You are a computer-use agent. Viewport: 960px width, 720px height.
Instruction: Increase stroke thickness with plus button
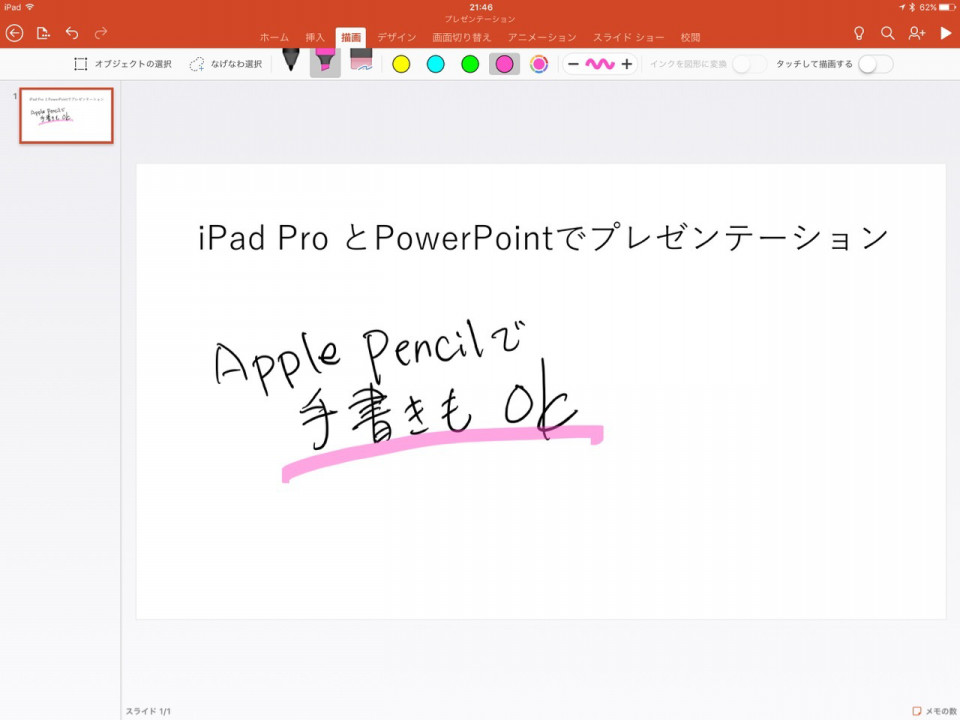(626, 64)
